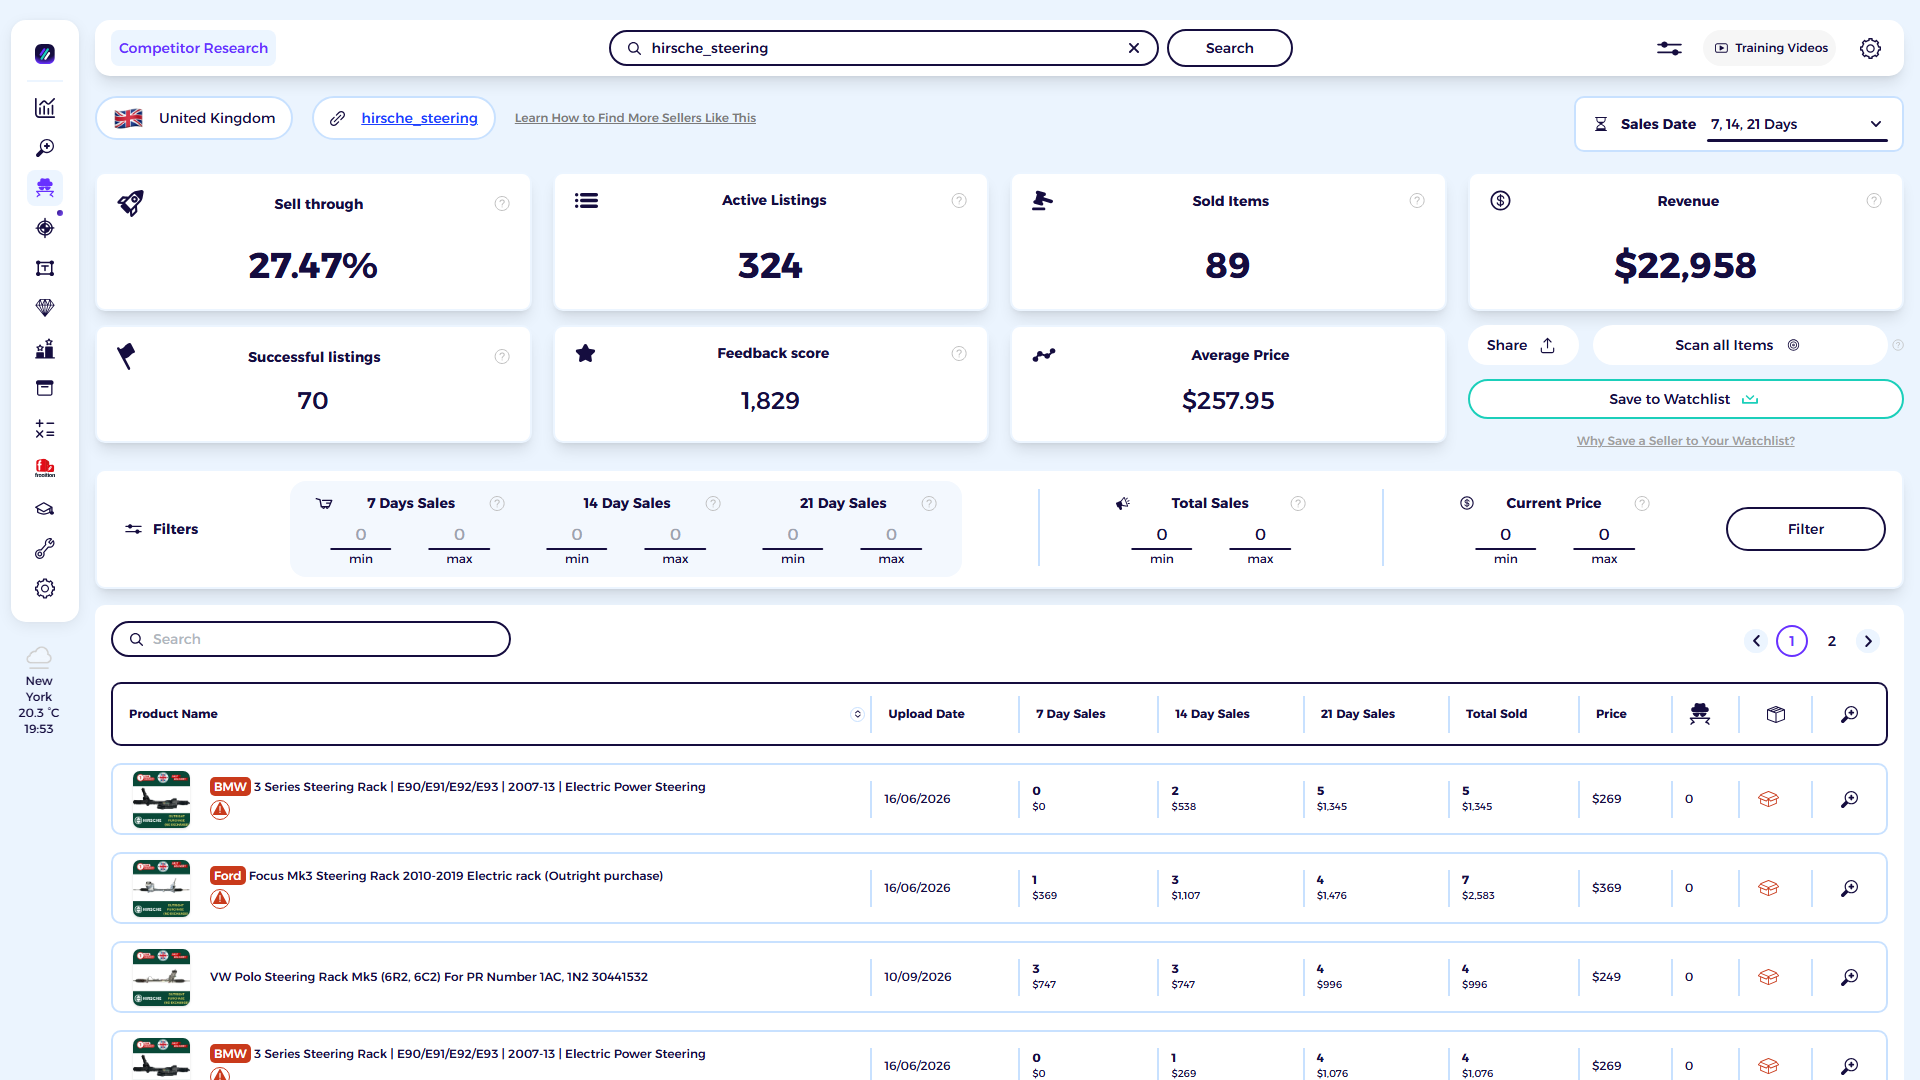This screenshot has width=1920, height=1080.
Task: Open the filter sliders icon in top bar
Action: click(x=1669, y=48)
